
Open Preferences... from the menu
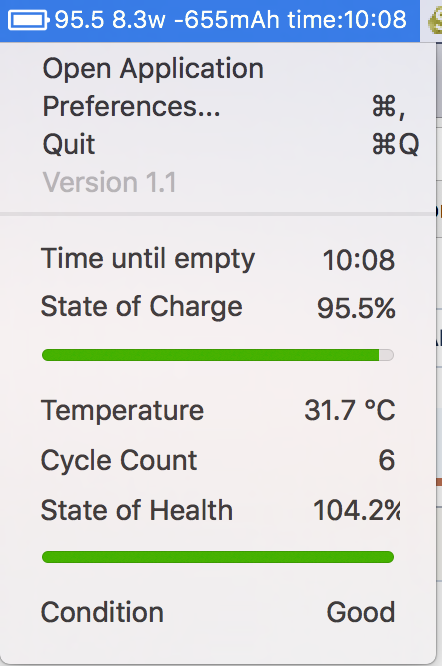218,106
